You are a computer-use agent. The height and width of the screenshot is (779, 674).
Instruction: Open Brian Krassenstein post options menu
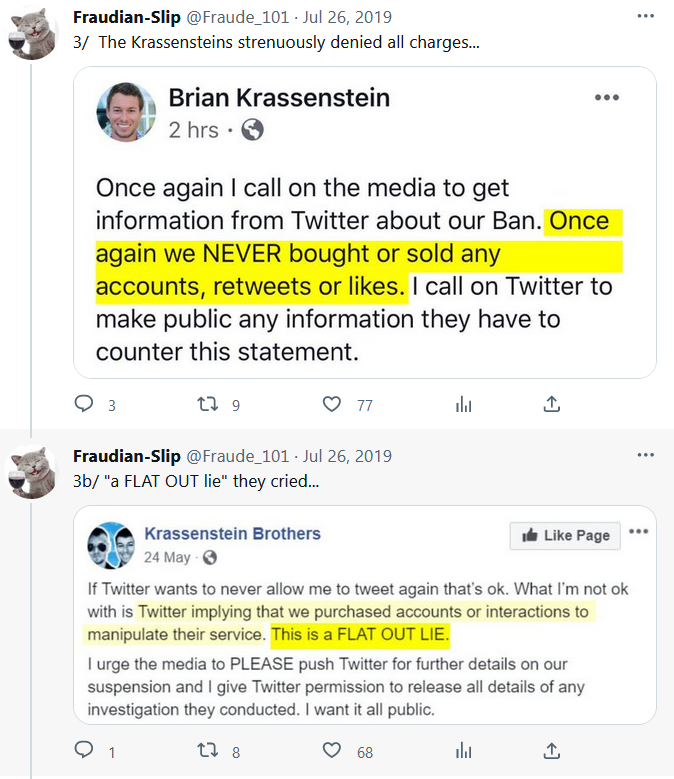pyautogui.click(x=607, y=98)
